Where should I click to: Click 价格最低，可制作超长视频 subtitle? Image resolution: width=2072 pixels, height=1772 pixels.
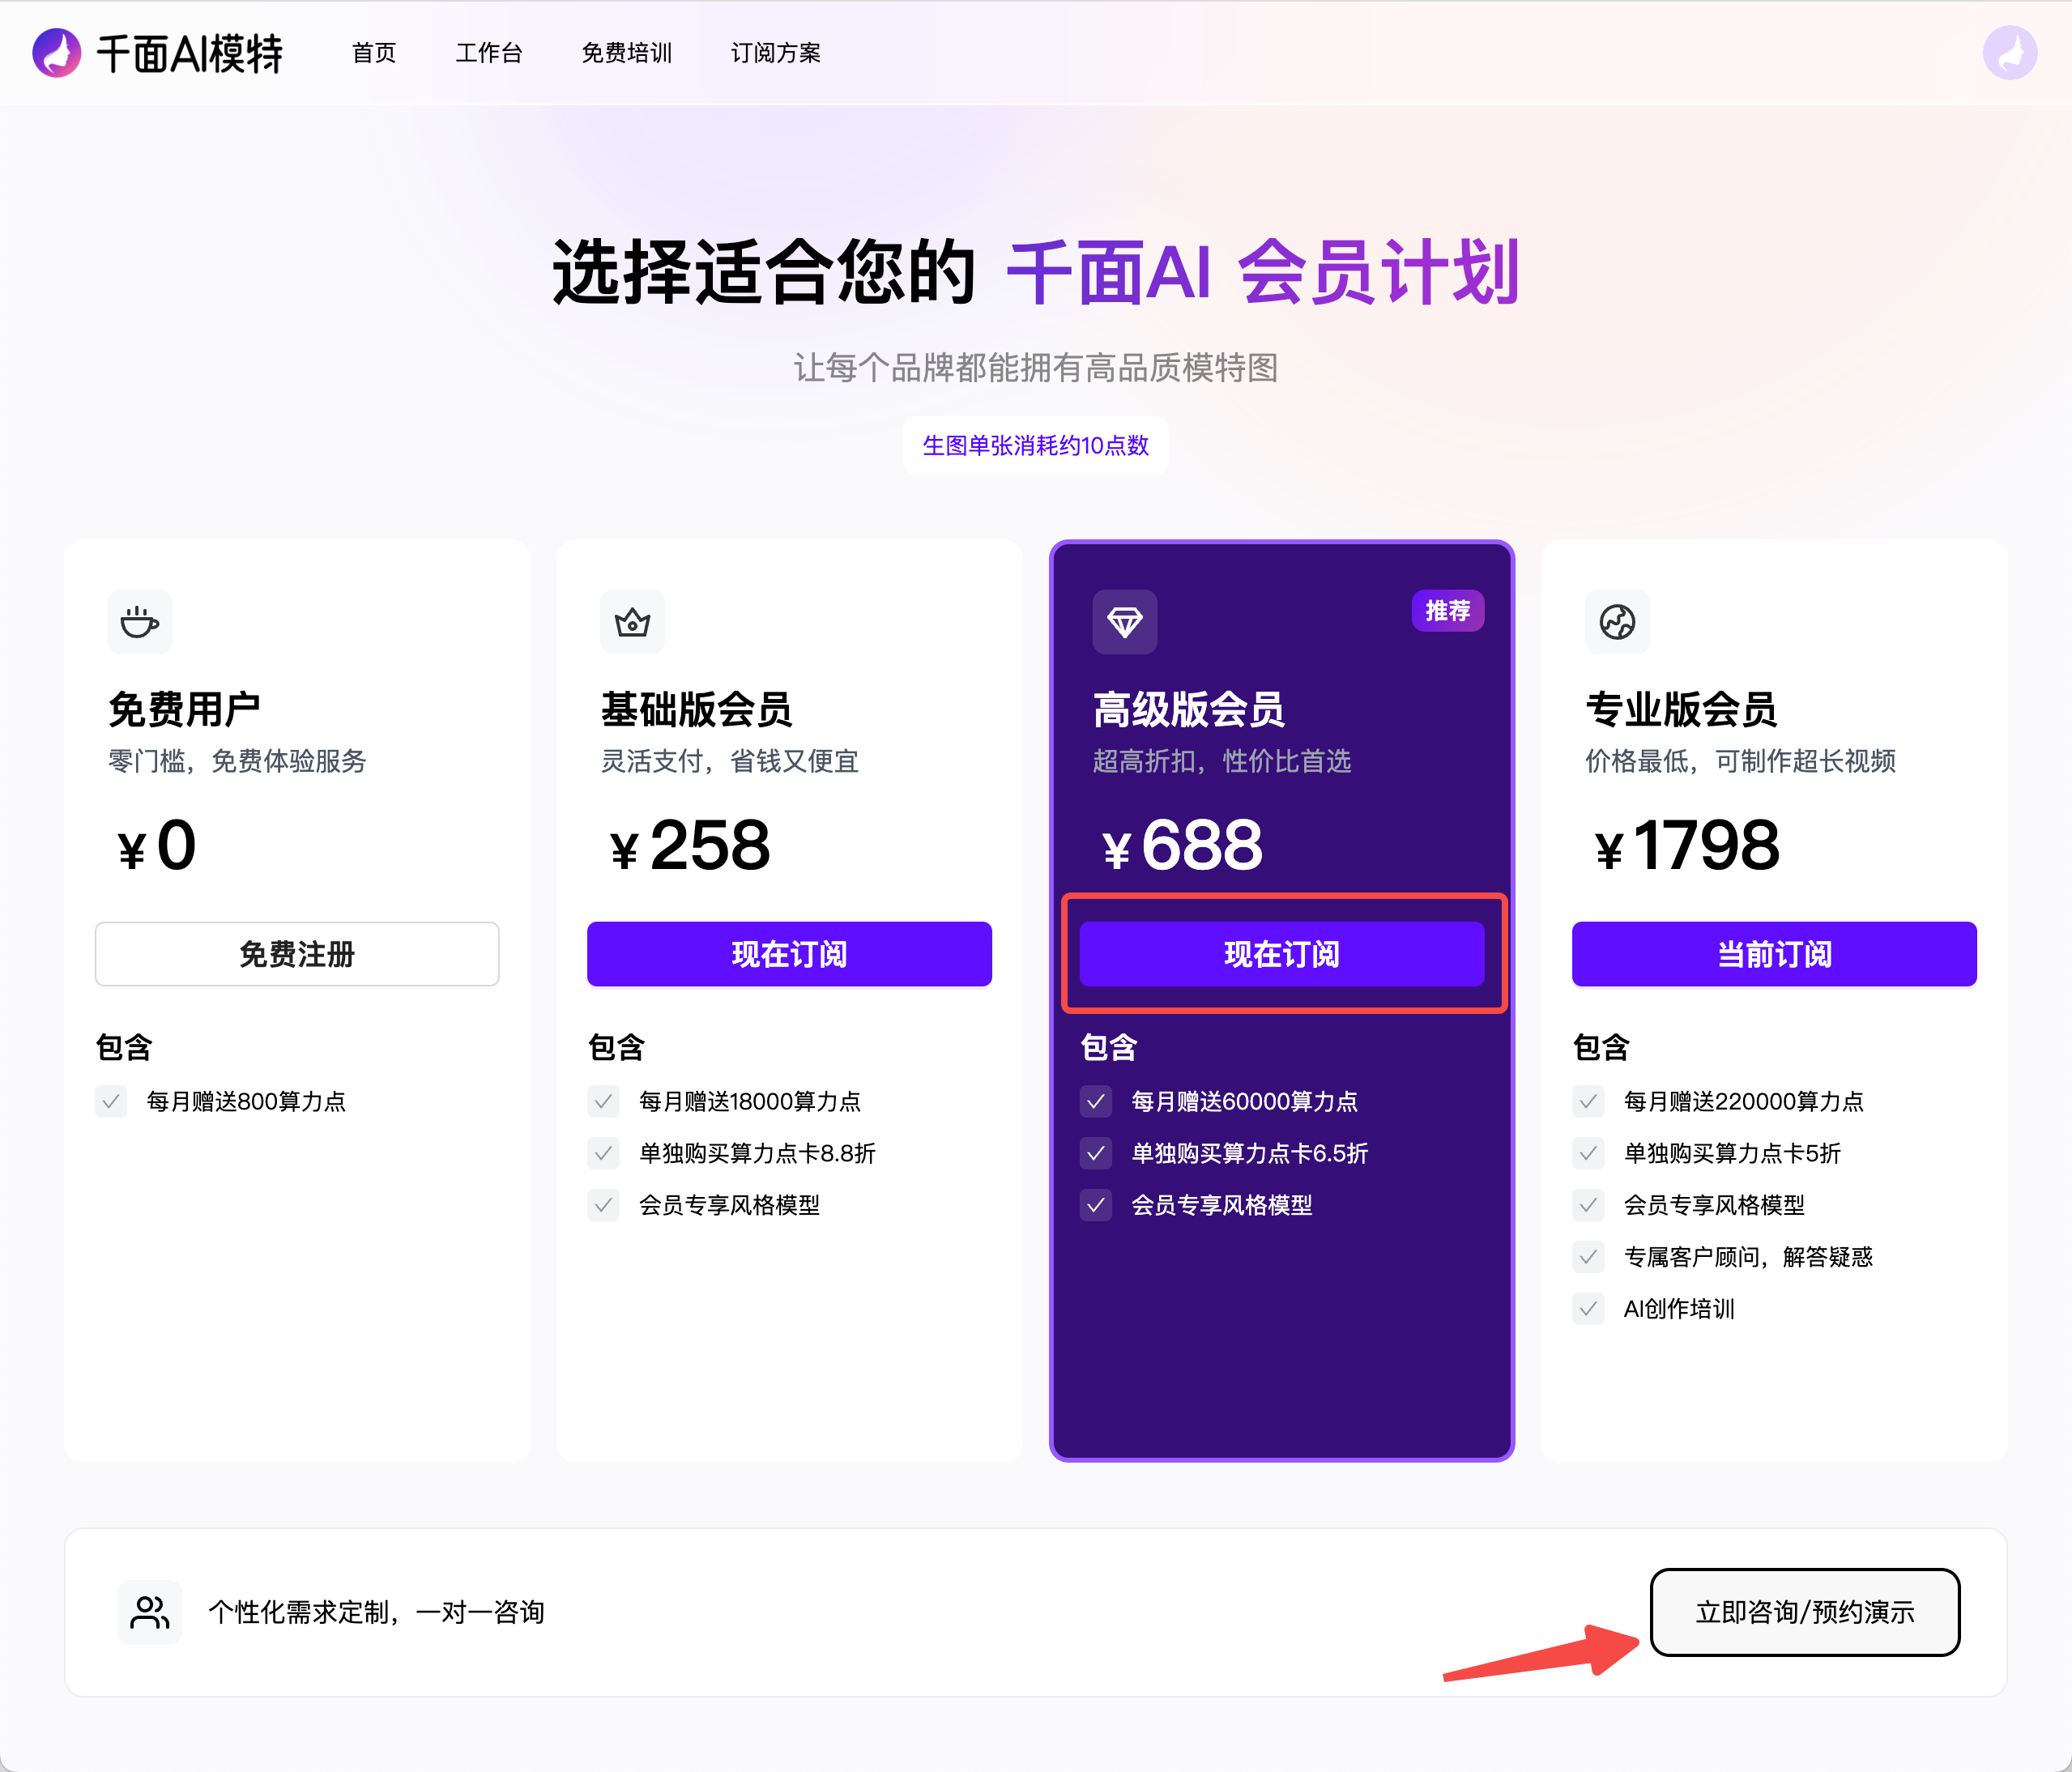pyautogui.click(x=1740, y=762)
